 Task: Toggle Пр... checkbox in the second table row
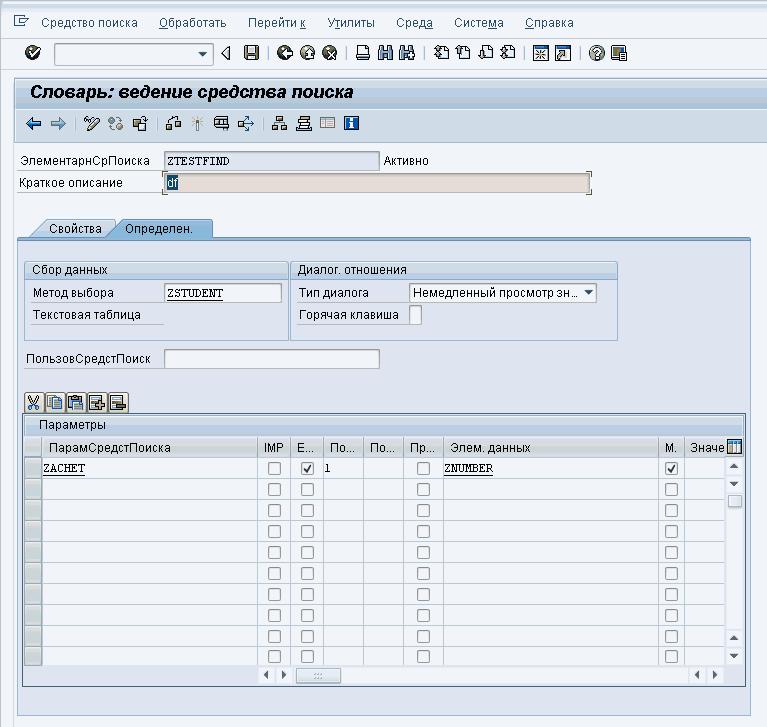pos(423,489)
